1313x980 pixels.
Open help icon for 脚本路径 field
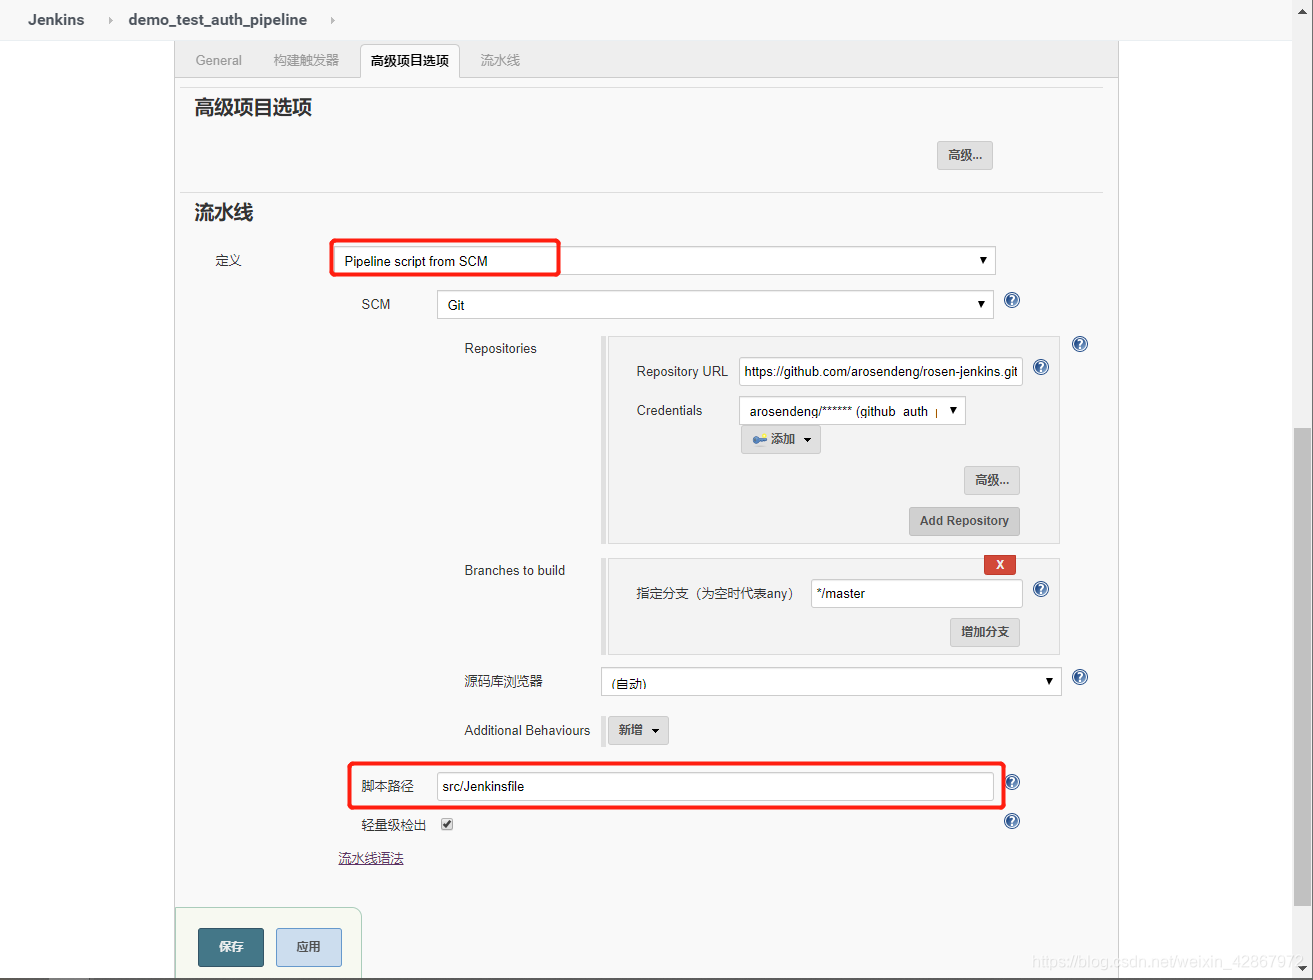point(1012,782)
